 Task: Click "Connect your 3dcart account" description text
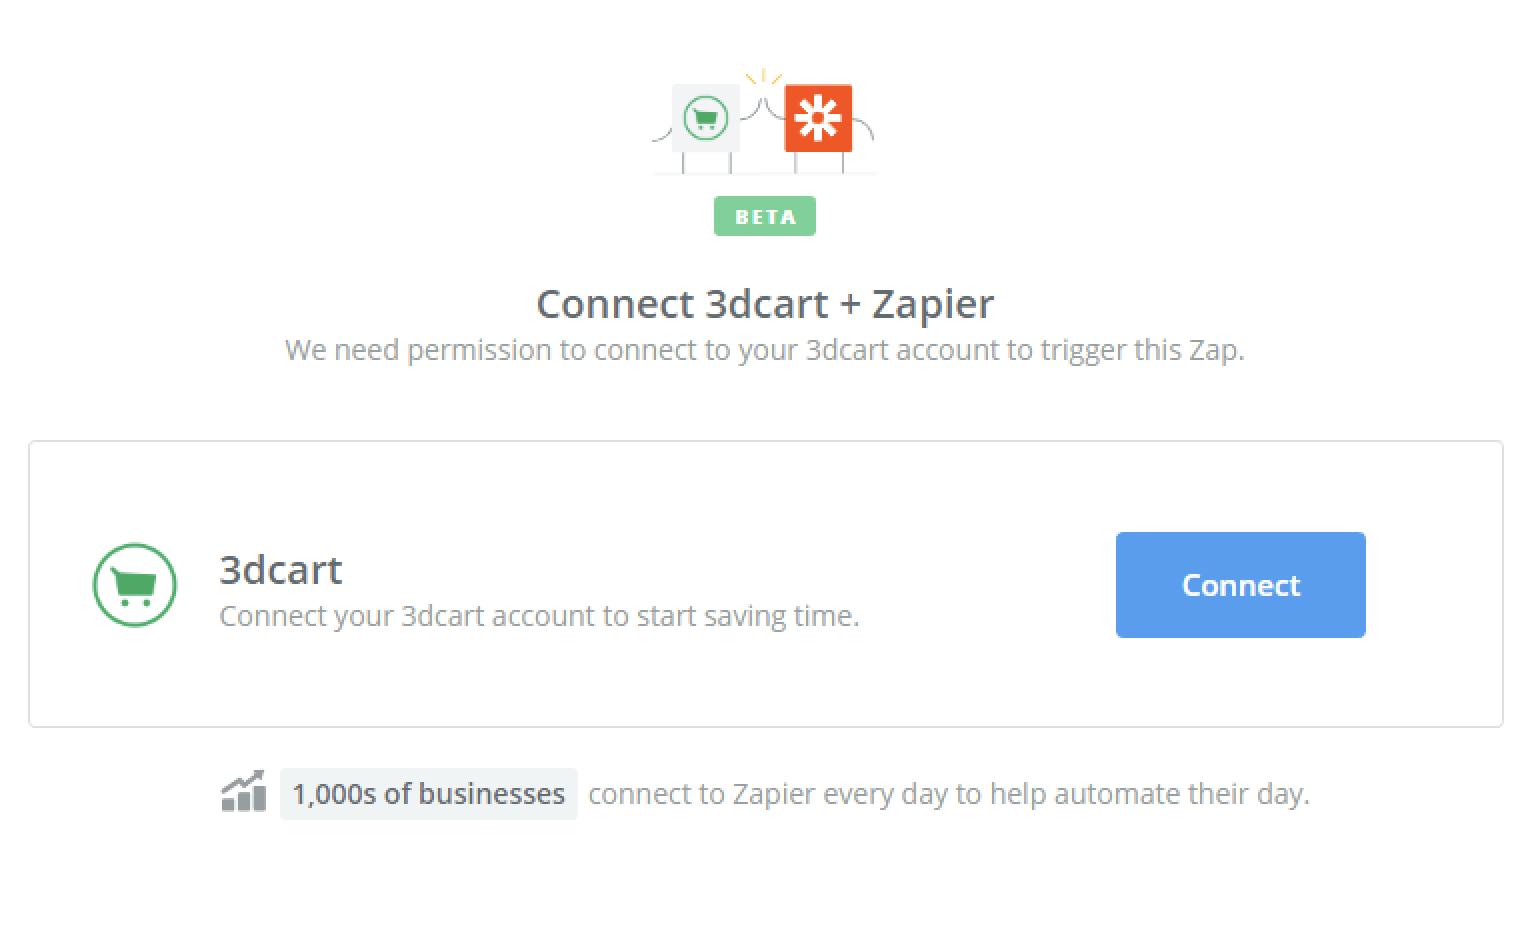click(x=540, y=616)
